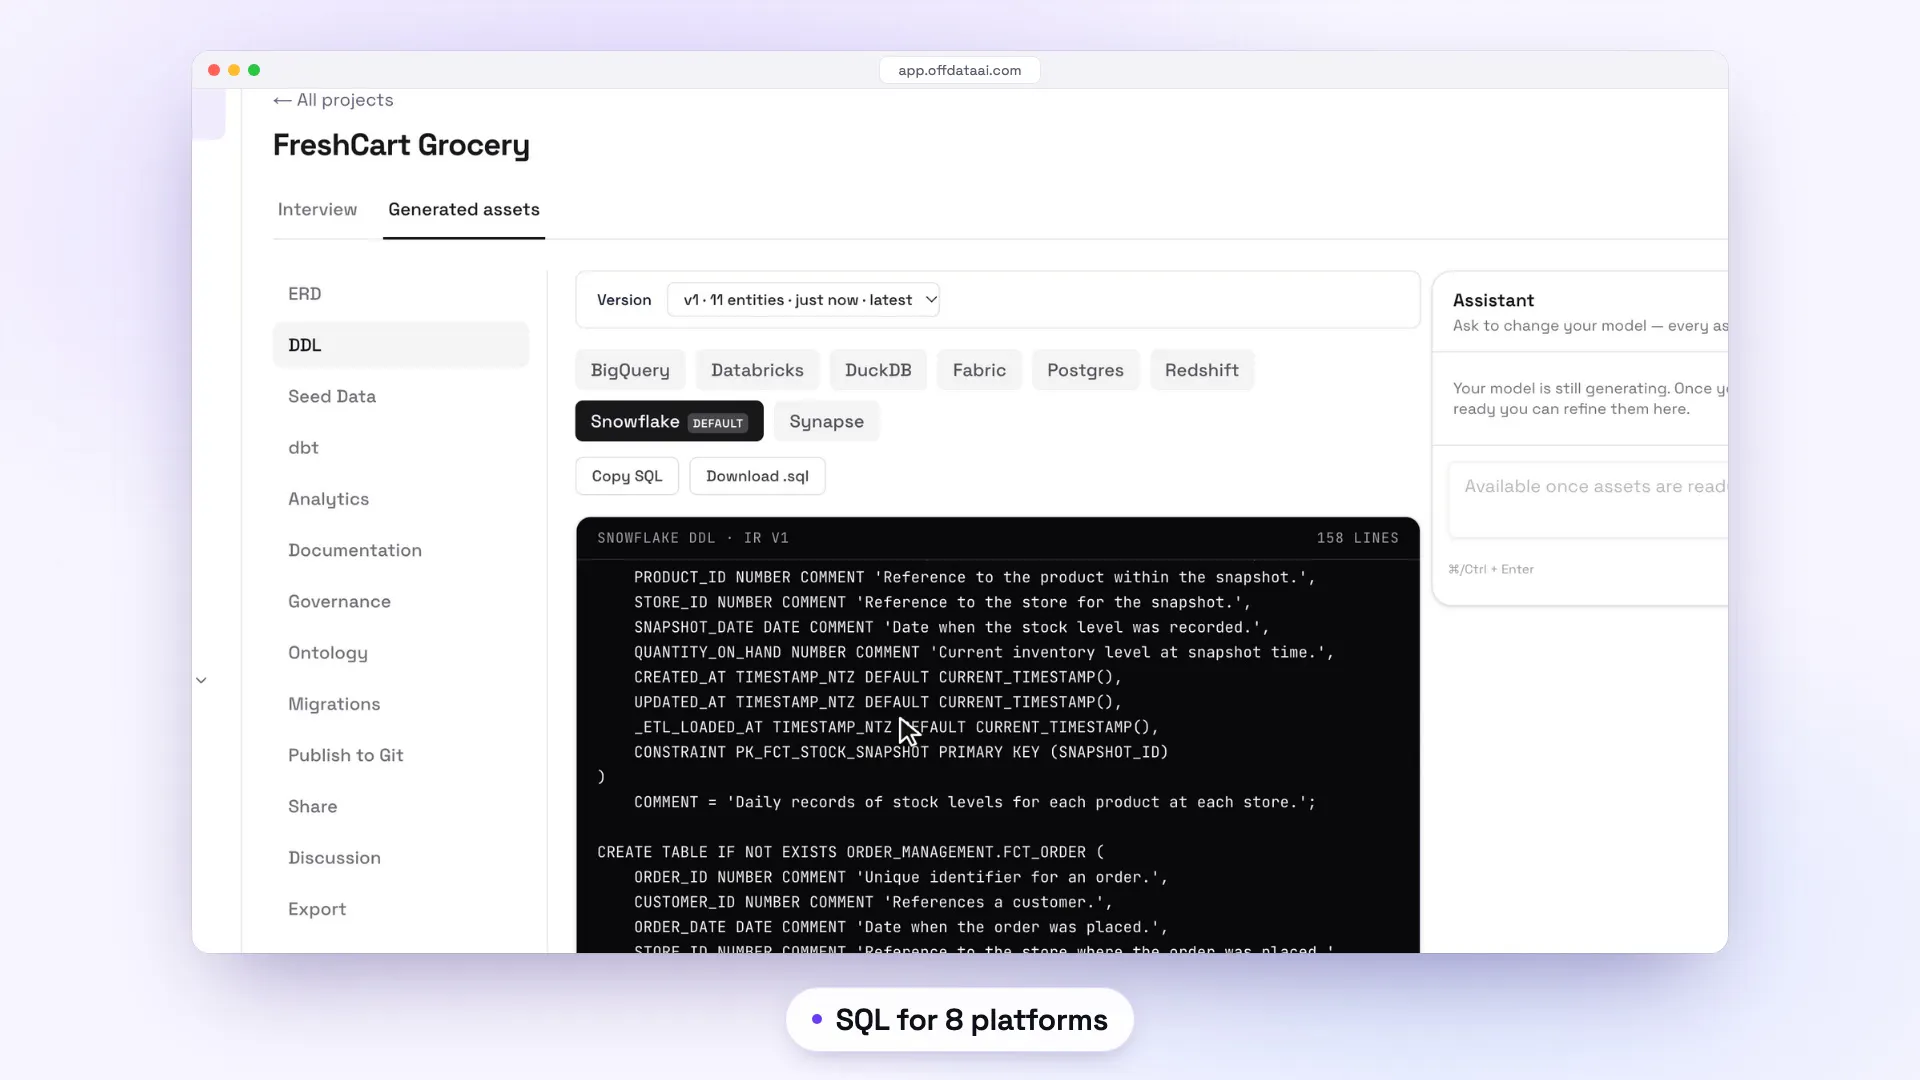Click the CONSTRAINT PK_FCT_STOCK_SNAPSHOT line
This screenshot has width=1920, height=1080.
(901, 752)
